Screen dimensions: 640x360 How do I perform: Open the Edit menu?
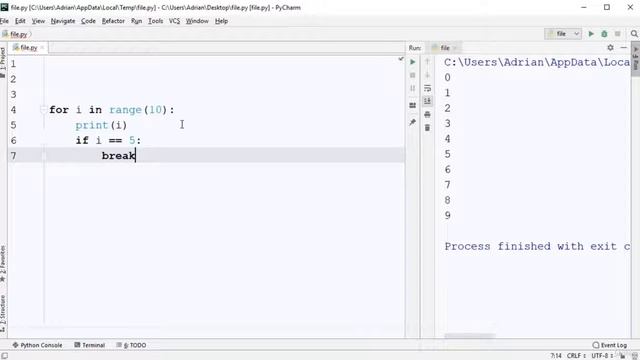[20, 21]
